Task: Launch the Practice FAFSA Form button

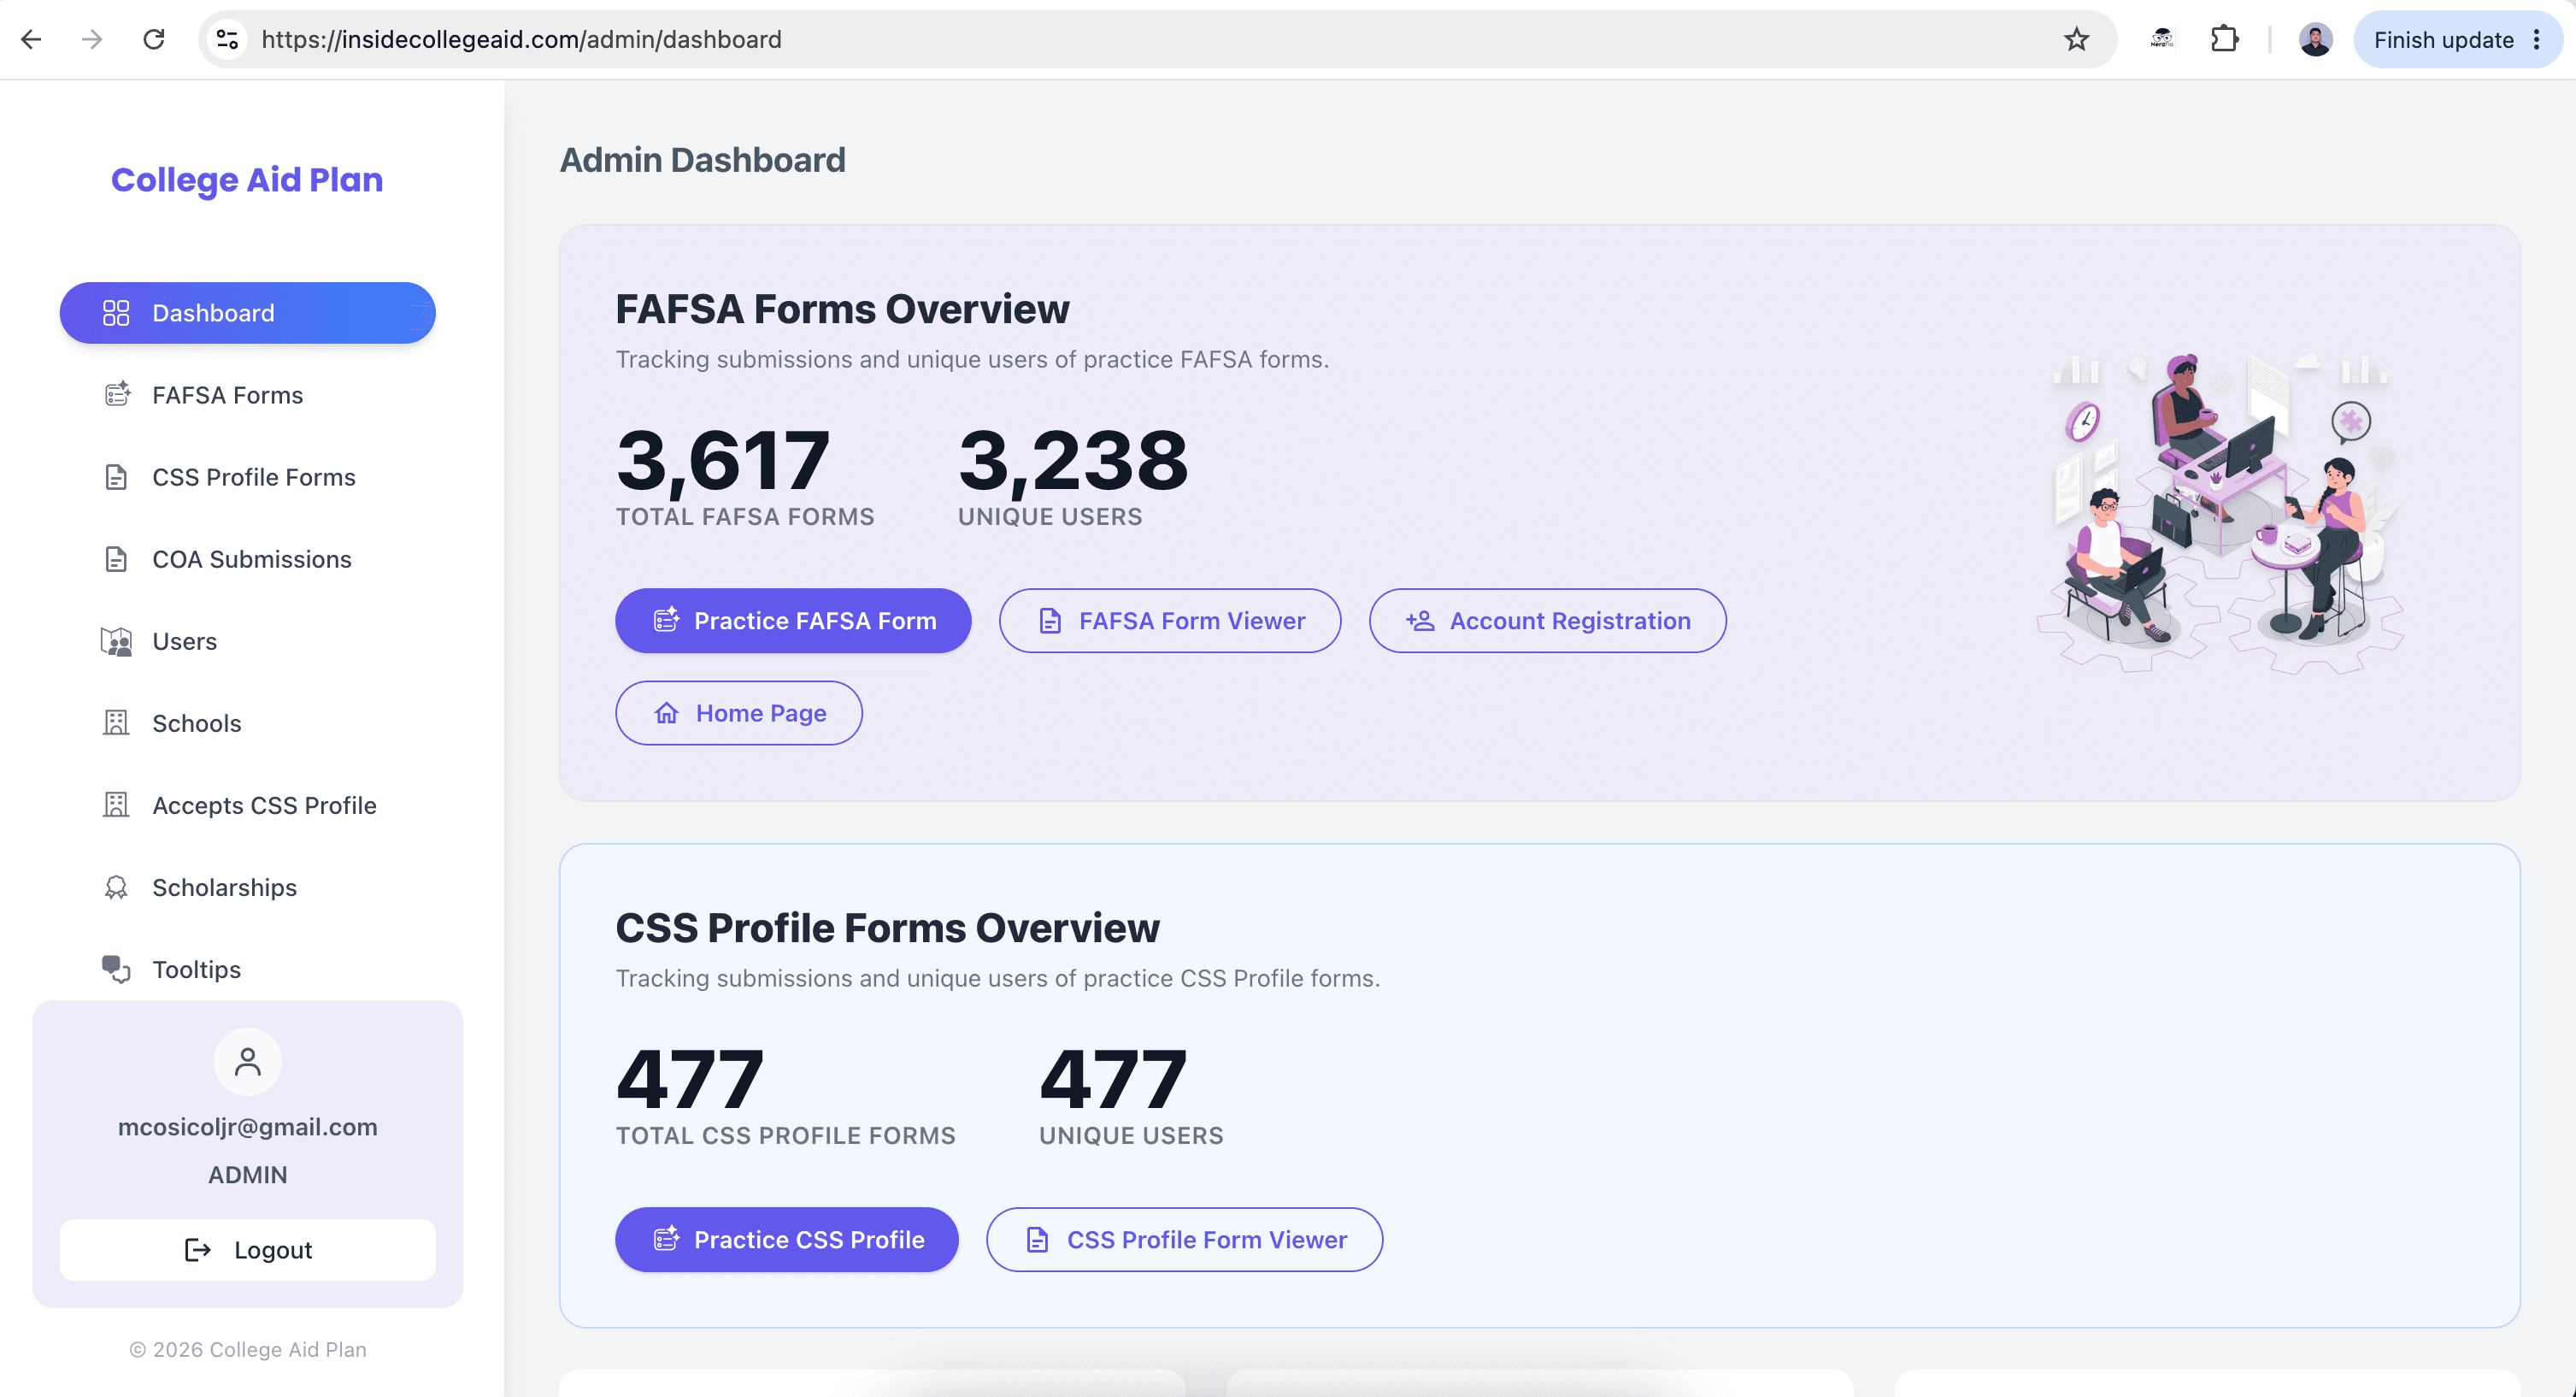Action: [x=793, y=621]
